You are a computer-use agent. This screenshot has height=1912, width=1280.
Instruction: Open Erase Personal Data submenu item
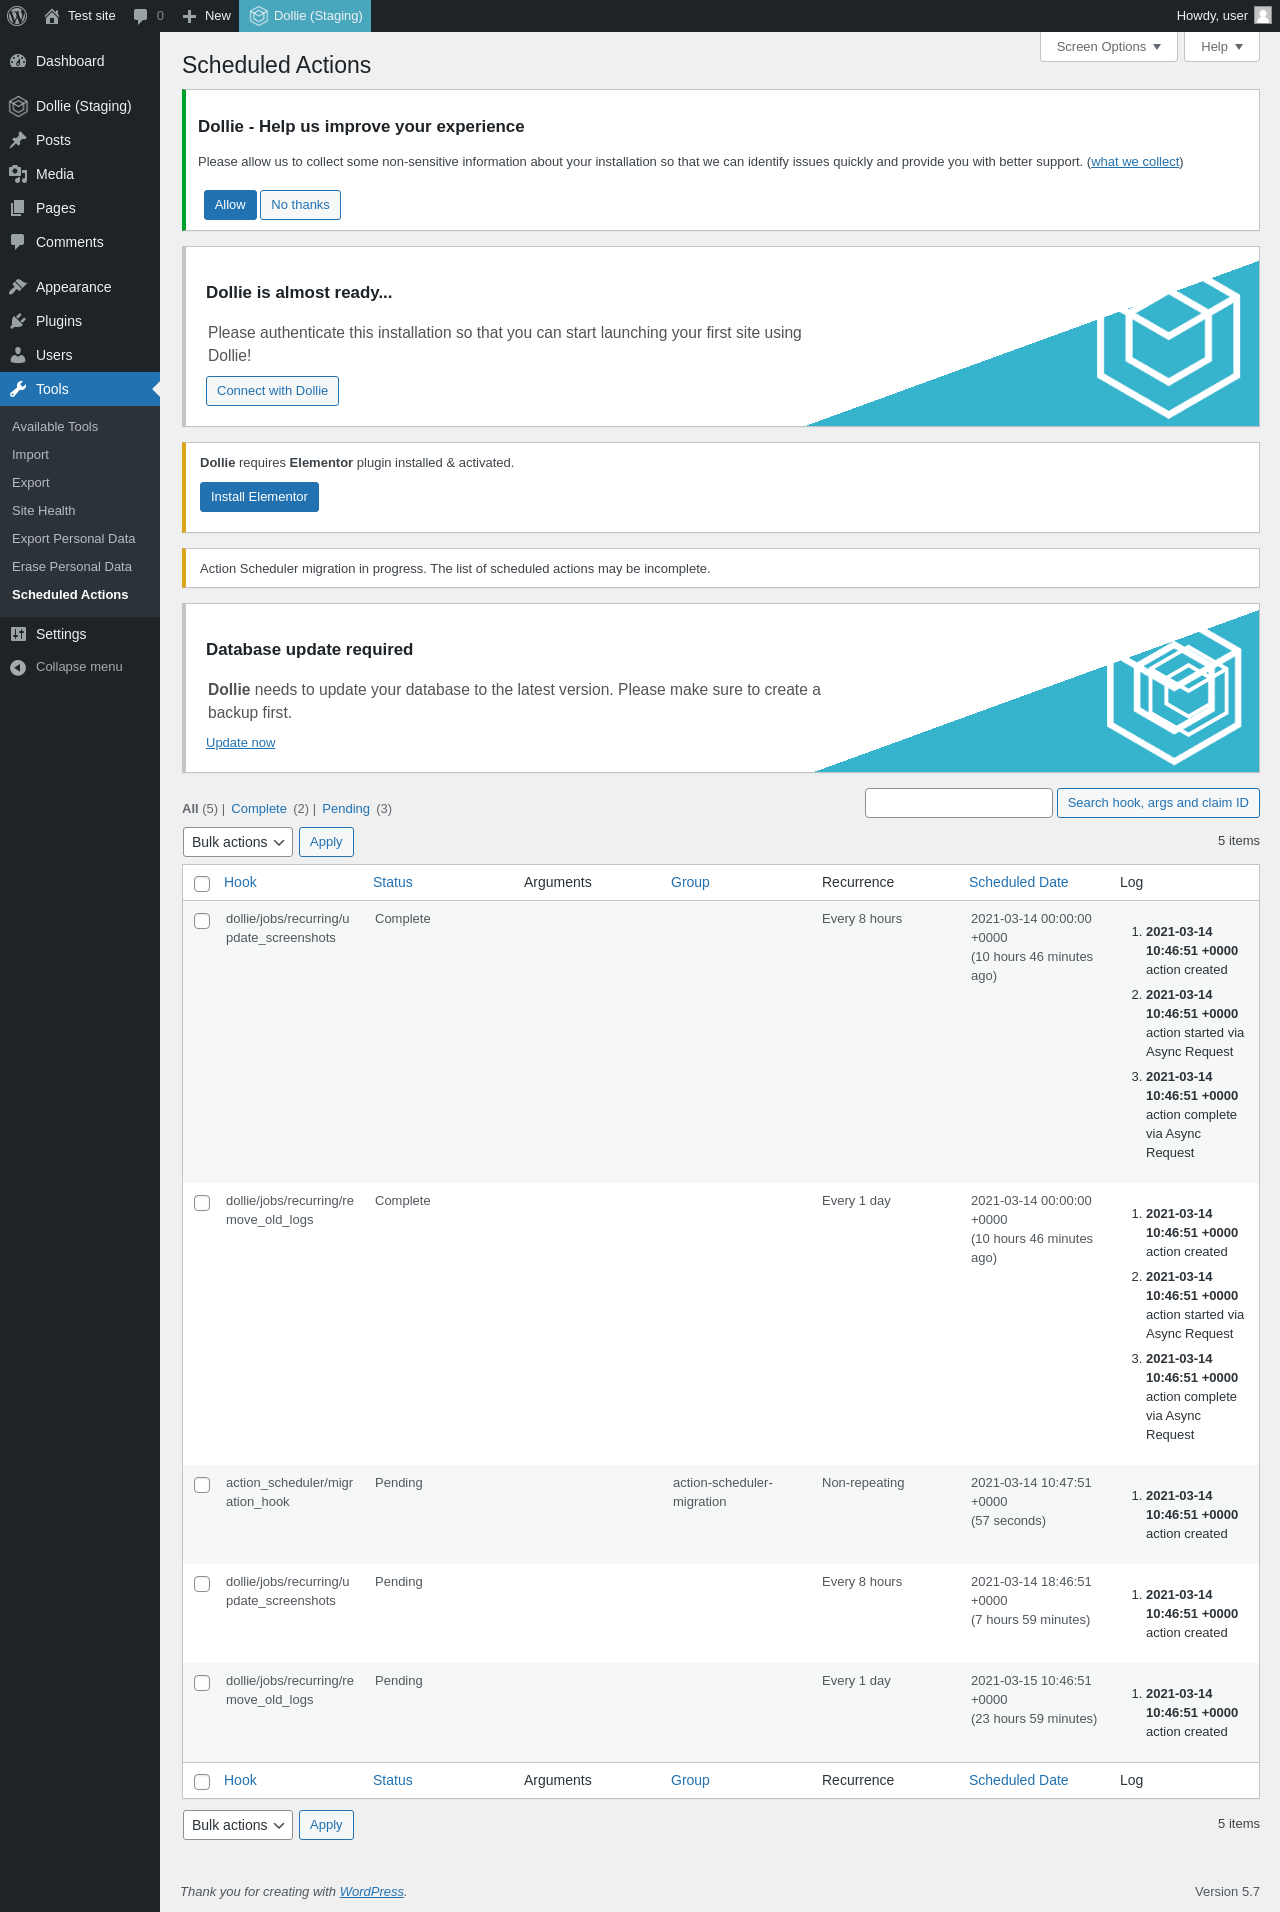[72, 567]
